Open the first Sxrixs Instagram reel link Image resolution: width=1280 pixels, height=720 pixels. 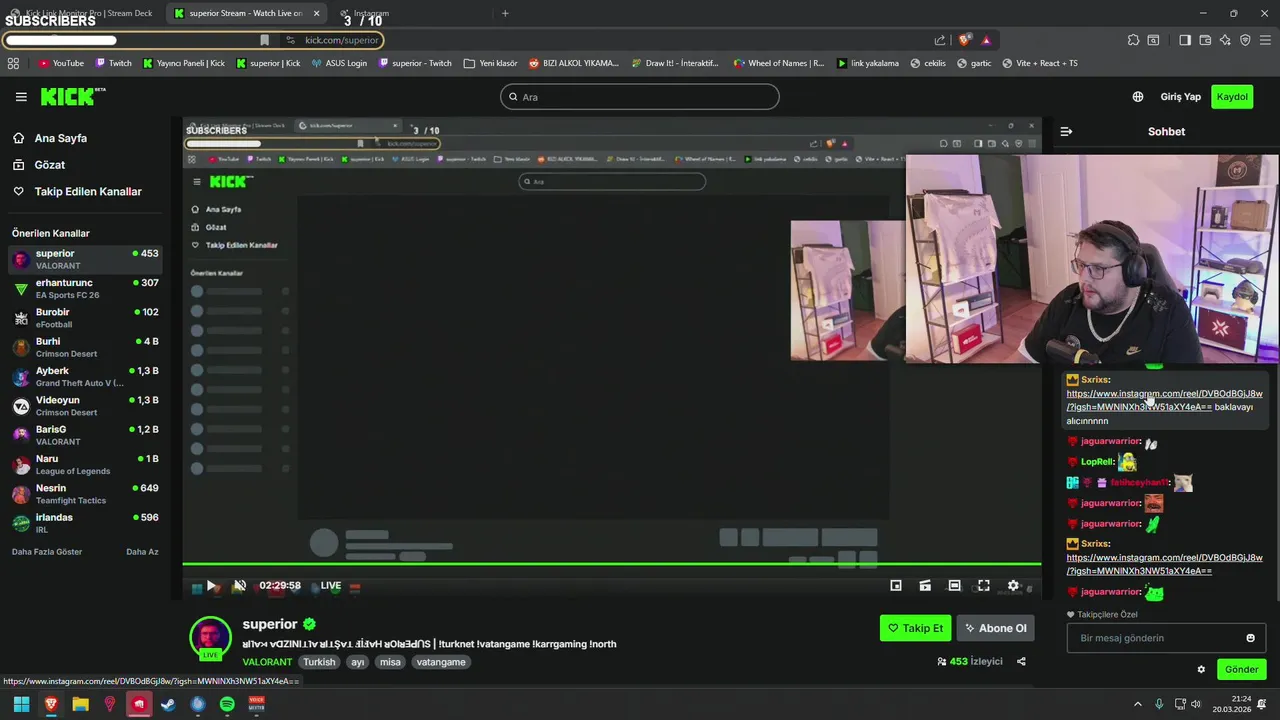coord(1164,400)
